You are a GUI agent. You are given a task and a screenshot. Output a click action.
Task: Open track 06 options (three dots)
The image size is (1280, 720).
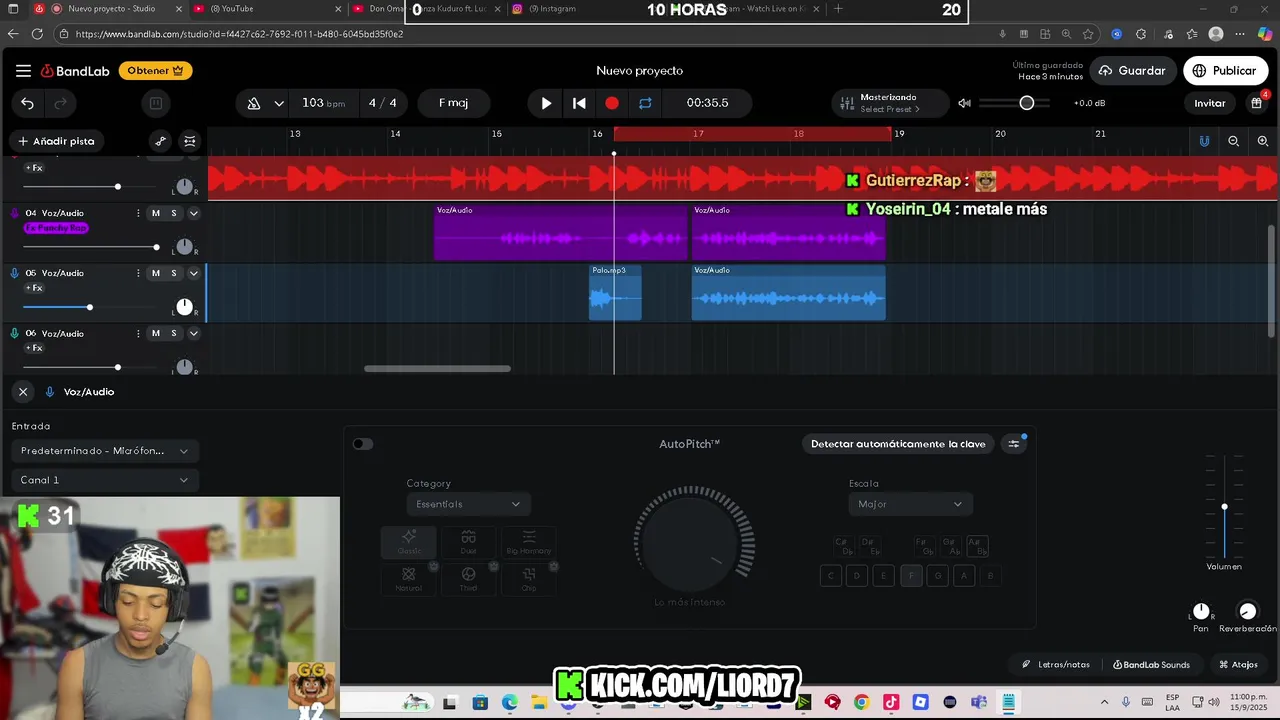point(137,333)
